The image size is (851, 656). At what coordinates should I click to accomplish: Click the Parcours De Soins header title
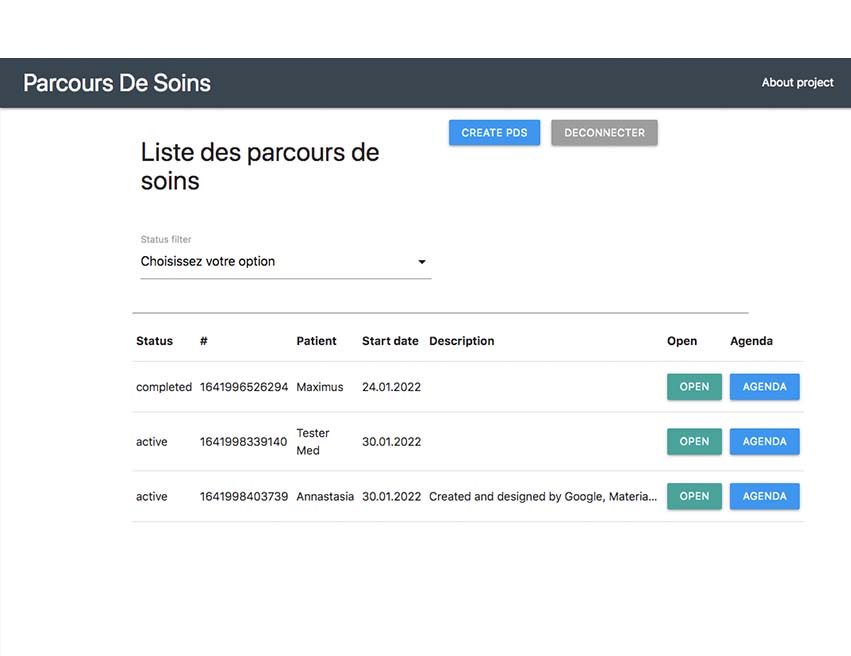pyautogui.click(x=117, y=83)
